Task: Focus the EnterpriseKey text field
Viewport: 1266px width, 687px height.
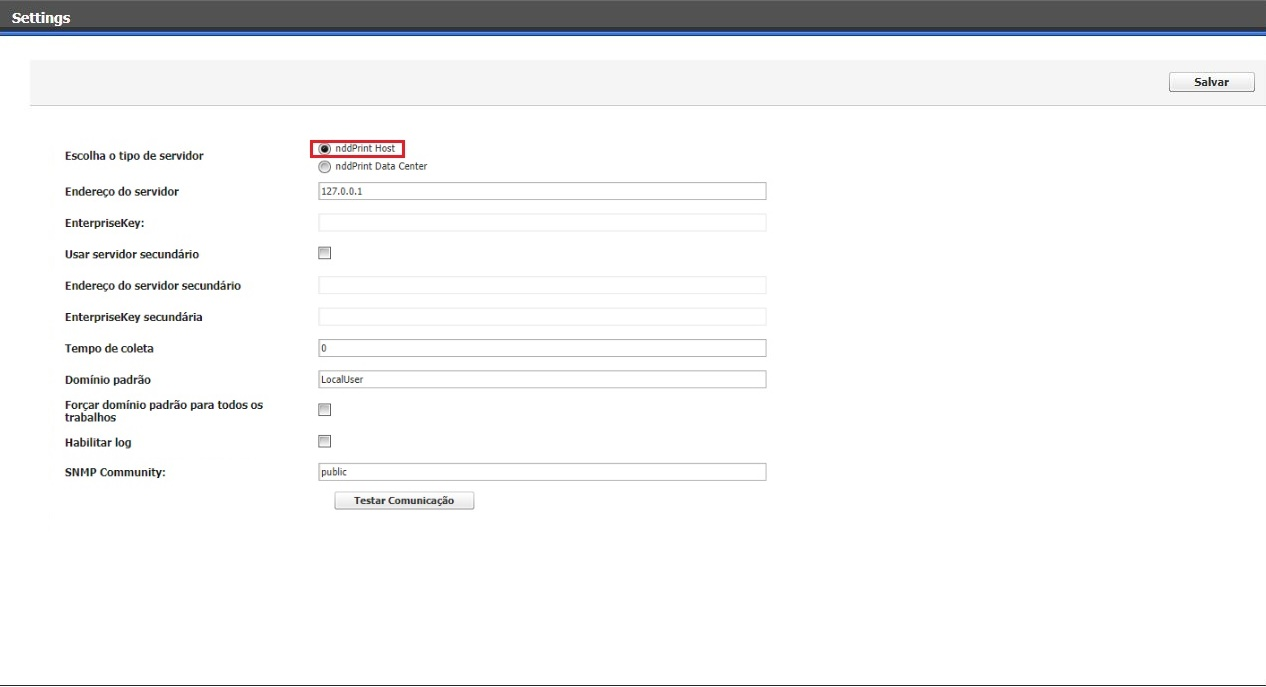Action: pos(542,223)
